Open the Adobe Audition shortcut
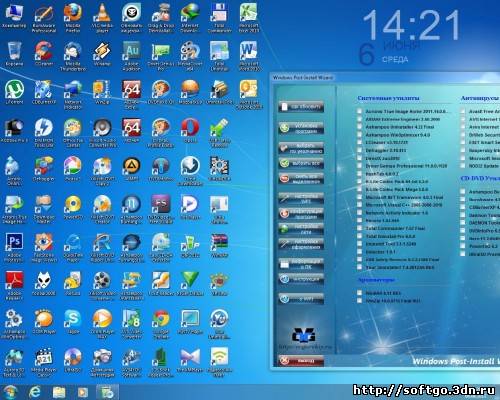 pyautogui.click(x=131, y=56)
